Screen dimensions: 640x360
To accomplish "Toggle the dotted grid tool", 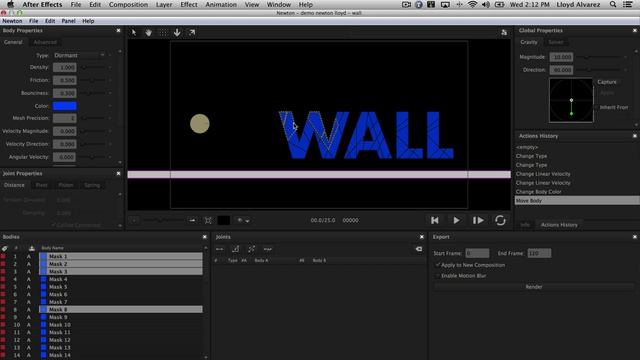I will 163,32.
